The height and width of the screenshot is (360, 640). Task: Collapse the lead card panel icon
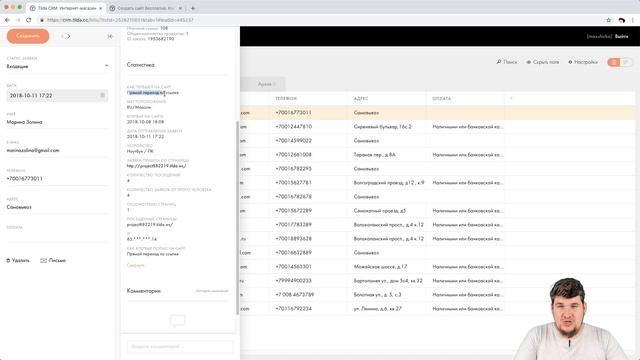click(110, 36)
